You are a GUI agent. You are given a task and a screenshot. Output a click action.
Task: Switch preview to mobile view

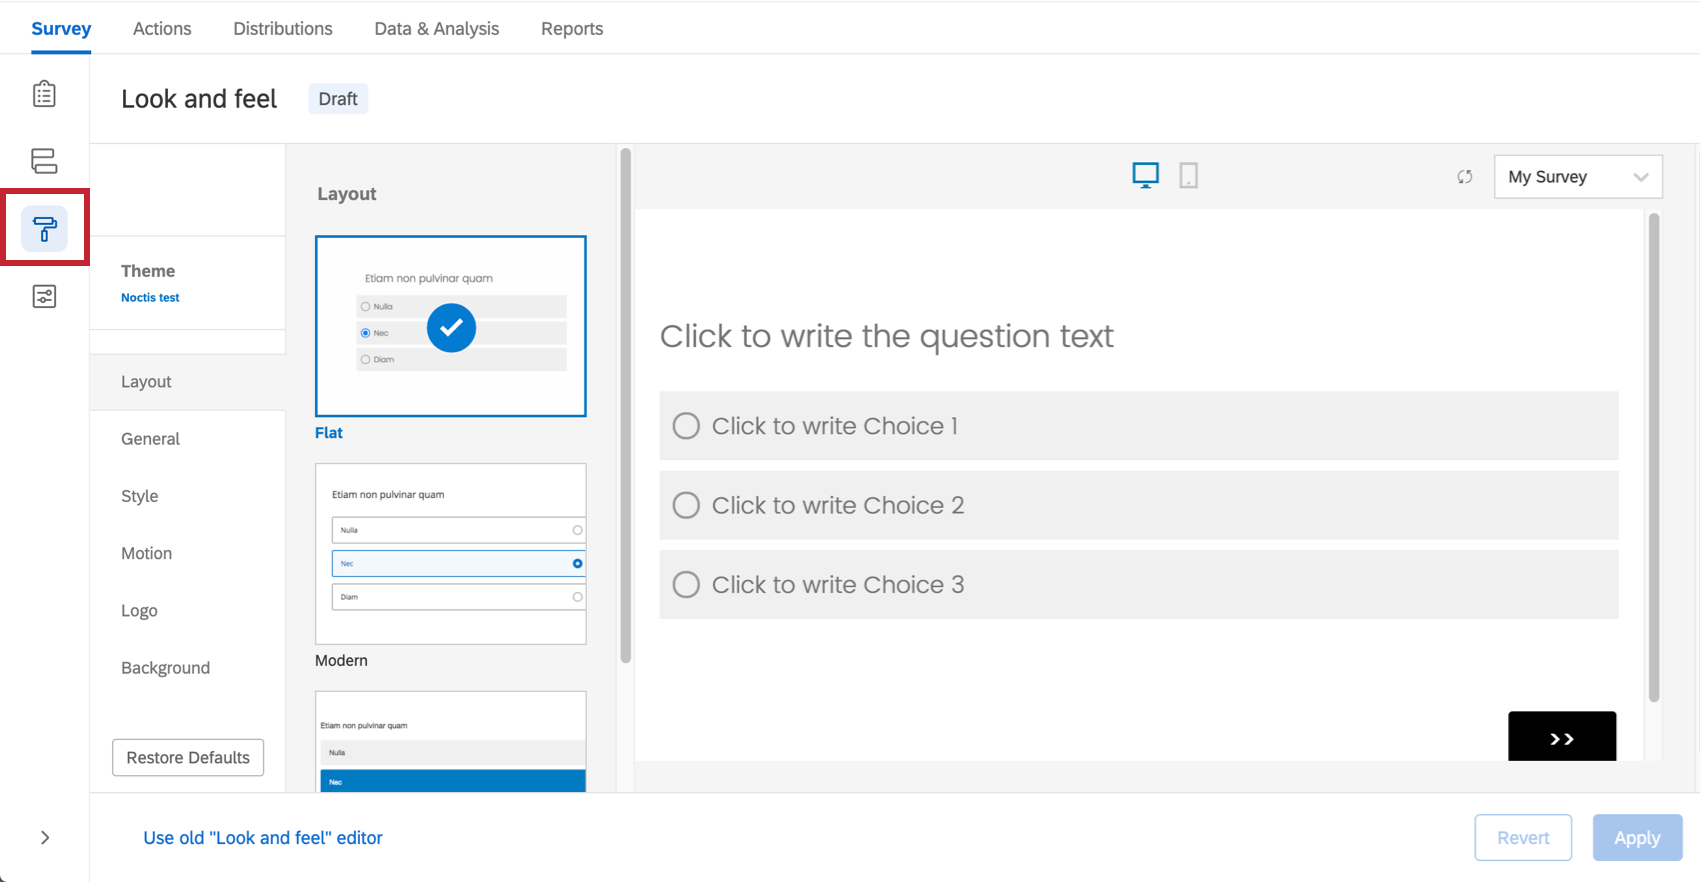(x=1188, y=176)
